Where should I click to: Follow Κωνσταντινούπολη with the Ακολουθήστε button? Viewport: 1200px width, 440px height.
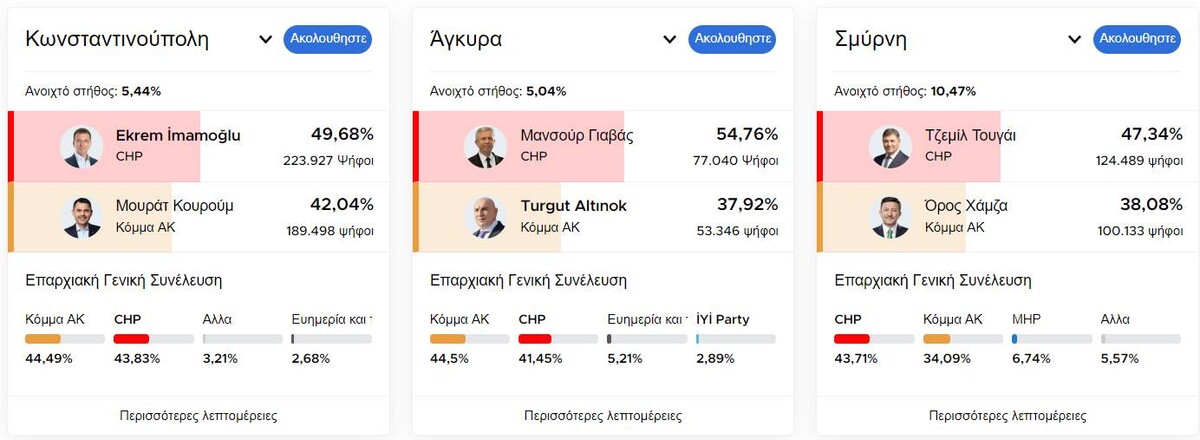pos(328,39)
